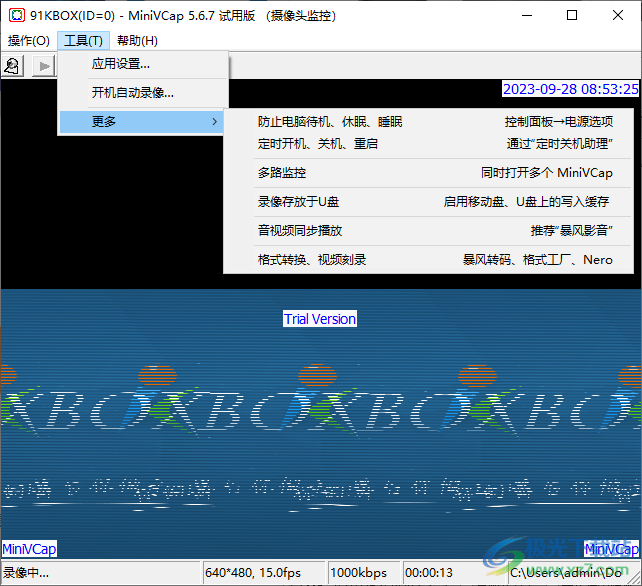Viewport: 642px width, 586px height.
Task: Open the 操作(O) menu
Action: [29, 41]
